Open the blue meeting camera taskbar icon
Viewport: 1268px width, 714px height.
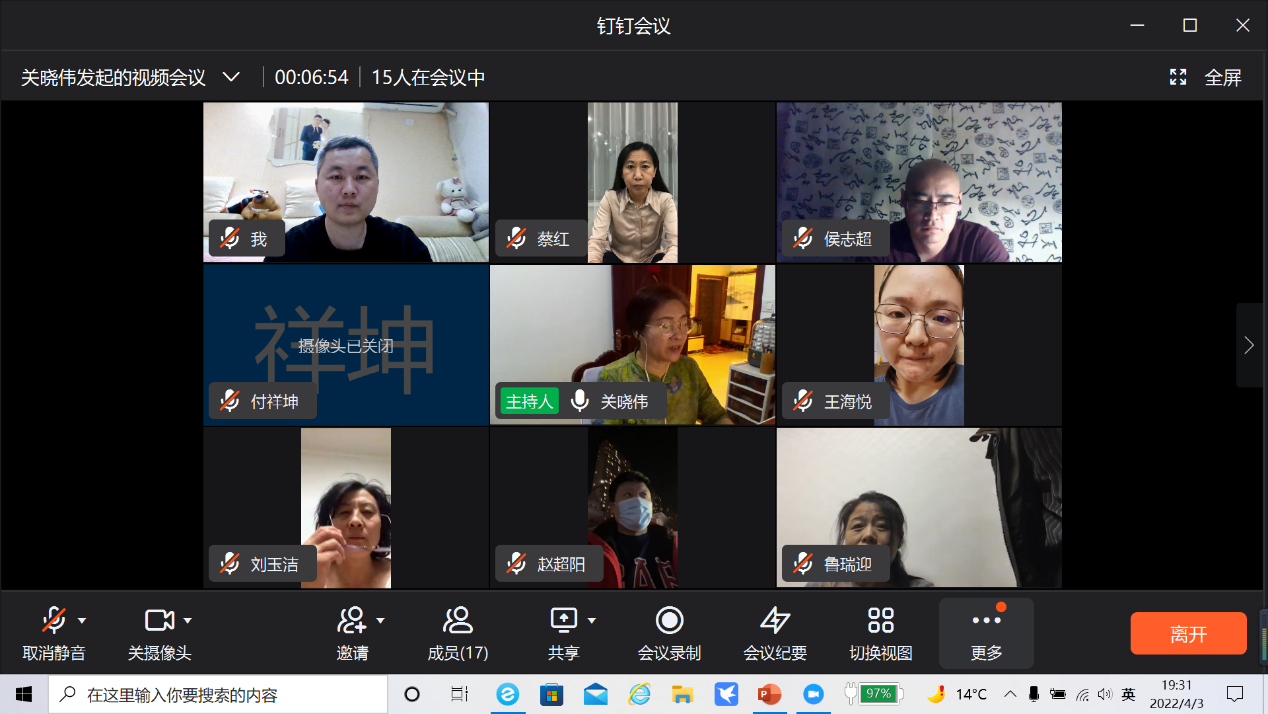(x=814, y=694)
